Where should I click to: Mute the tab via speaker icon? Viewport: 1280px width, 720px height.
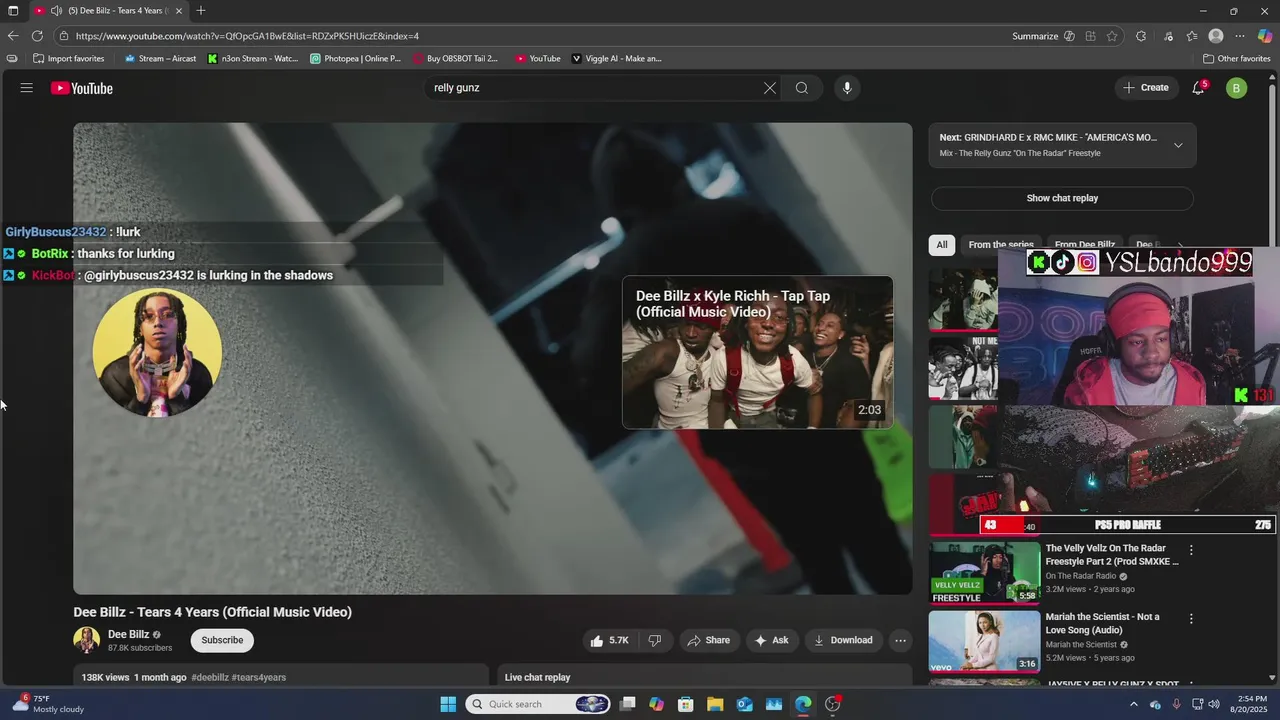coord(56,11)
